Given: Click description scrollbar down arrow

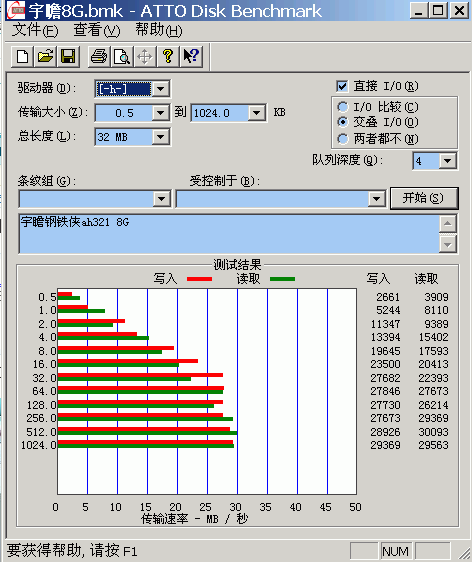Looking at the screenshot, I should (x=448, y=244).
